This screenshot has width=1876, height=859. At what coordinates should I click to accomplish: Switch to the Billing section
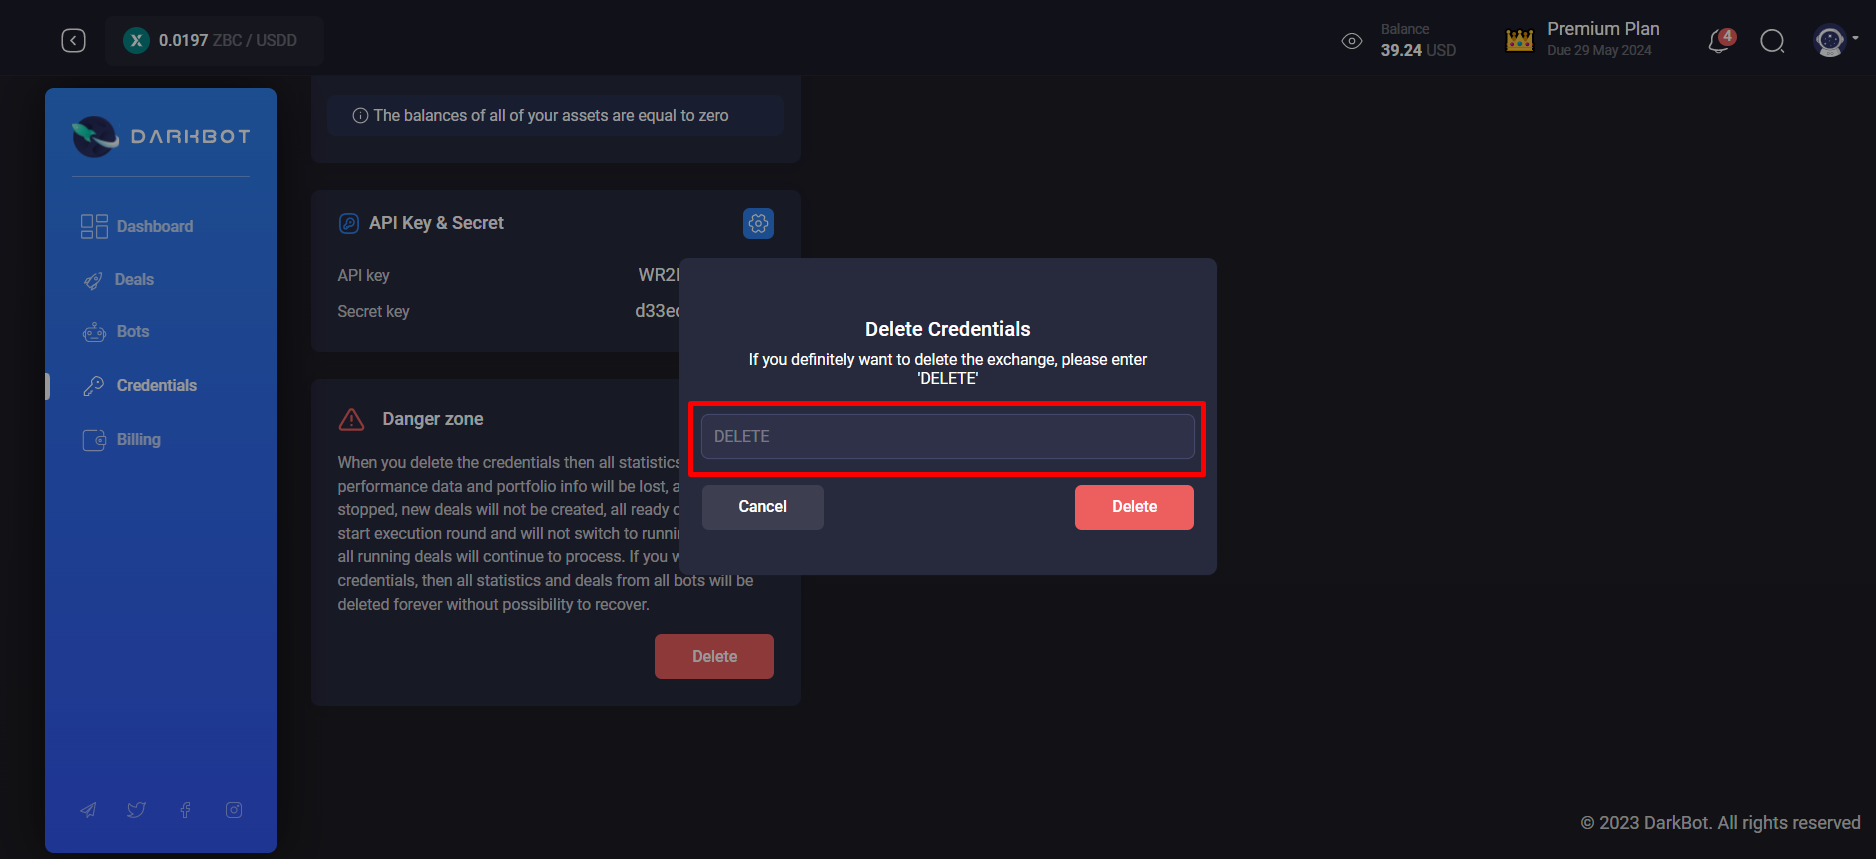point(139,439)
